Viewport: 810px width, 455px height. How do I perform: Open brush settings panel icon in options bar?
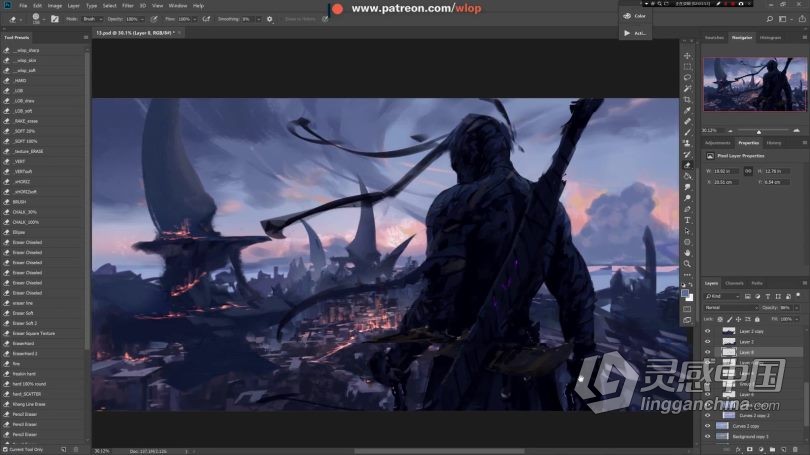[54, 19]
